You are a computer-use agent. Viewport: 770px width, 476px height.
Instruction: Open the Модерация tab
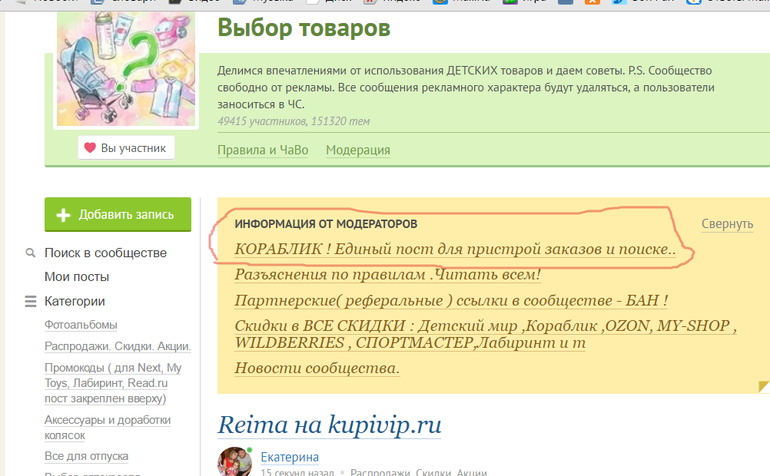coord(357,150)
